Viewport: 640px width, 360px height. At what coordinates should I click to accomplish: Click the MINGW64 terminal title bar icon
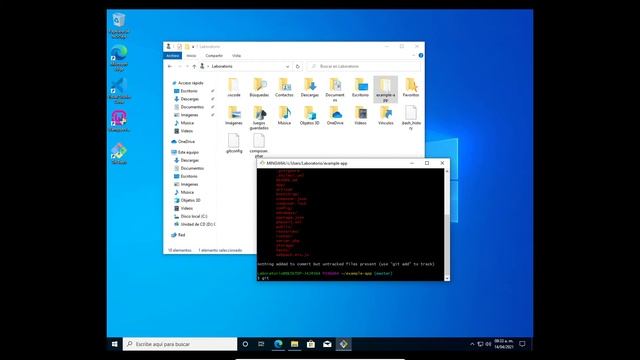click(x=262, y=163)
